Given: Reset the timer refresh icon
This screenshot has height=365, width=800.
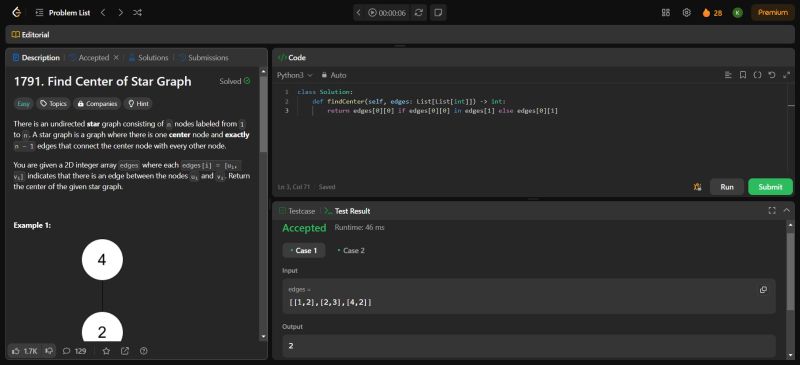Looking at the screenshot, I should point(418,13).
